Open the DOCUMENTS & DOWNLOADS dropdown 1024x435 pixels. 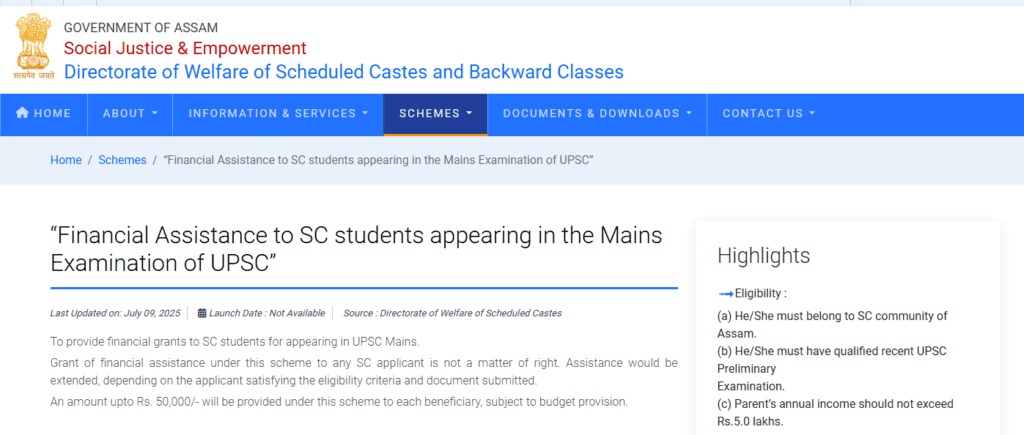(x=597, y=114)
